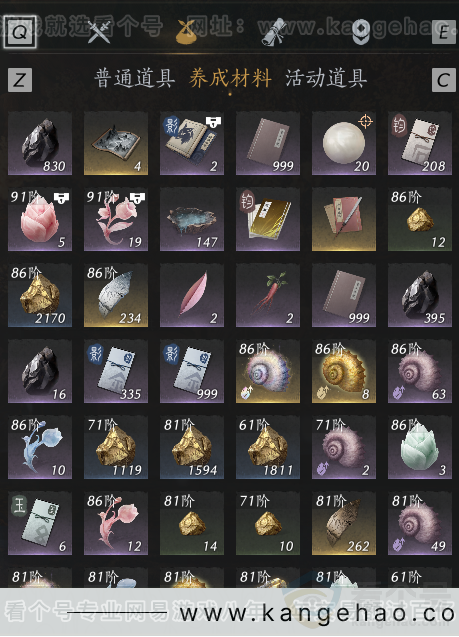Image resolution: width=459 pixels, height=637 pixels.
Task: Select the 86阶 green jade lotus item
Action: [x=420, y=447]
